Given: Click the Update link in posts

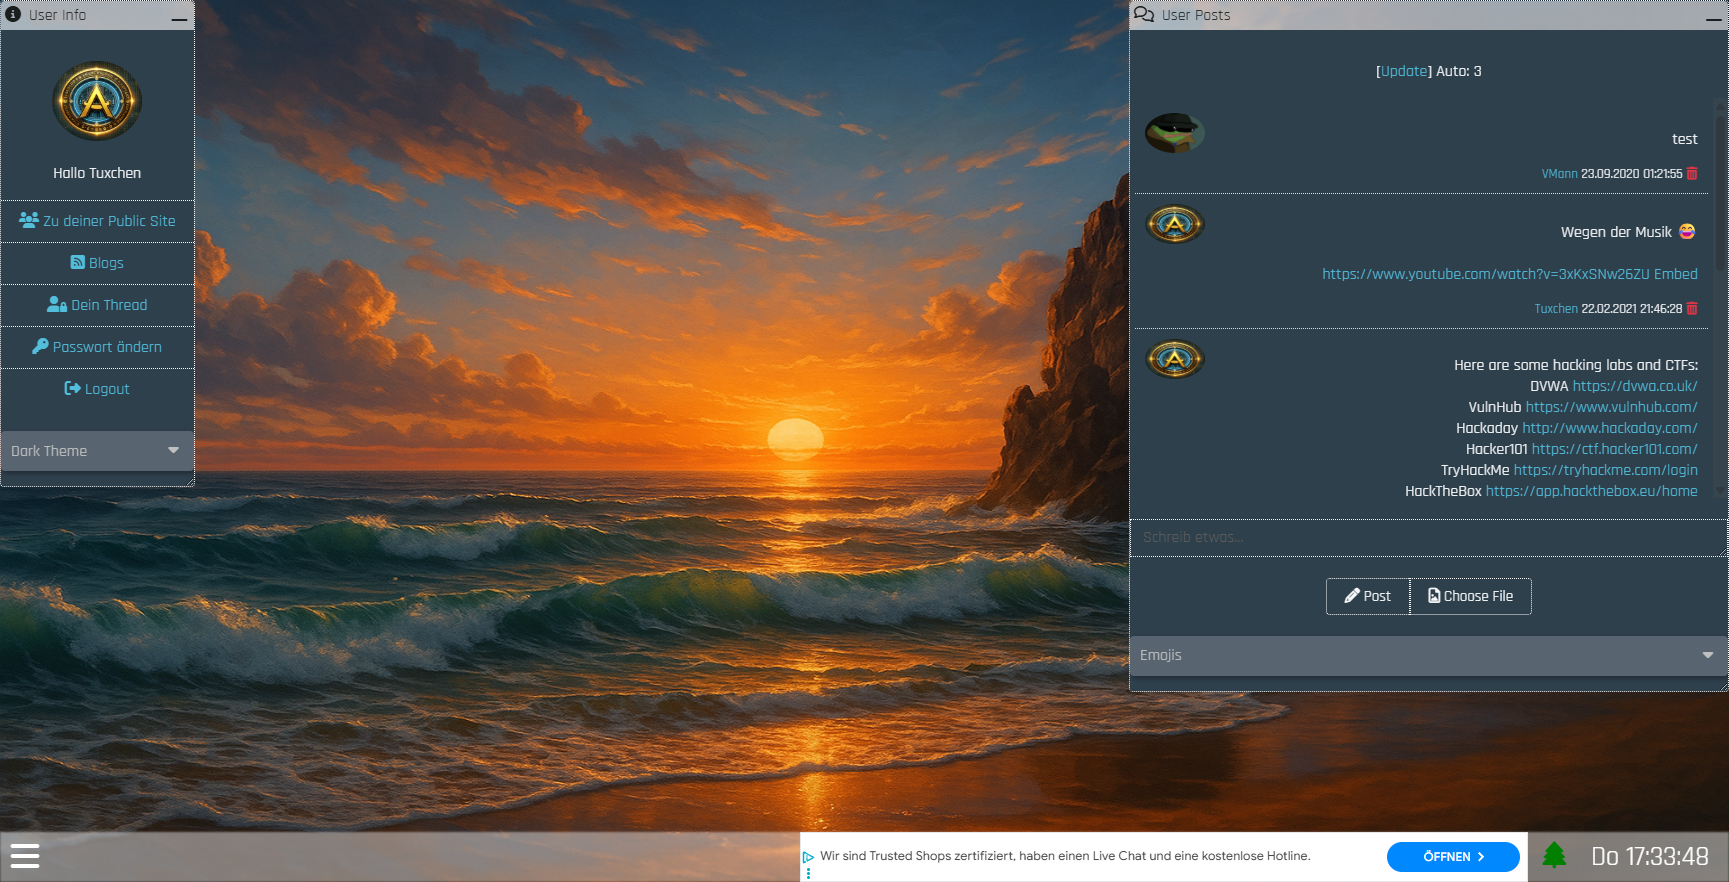Looking at the screenshot, I should (x=1404, y=71).
